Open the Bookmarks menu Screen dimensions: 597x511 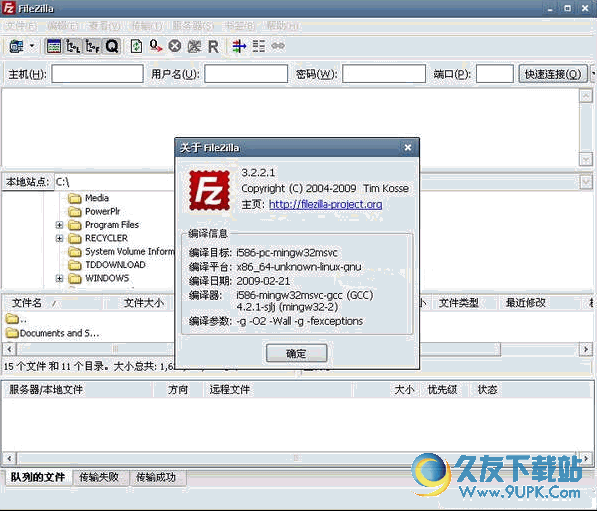pos(240,26)
